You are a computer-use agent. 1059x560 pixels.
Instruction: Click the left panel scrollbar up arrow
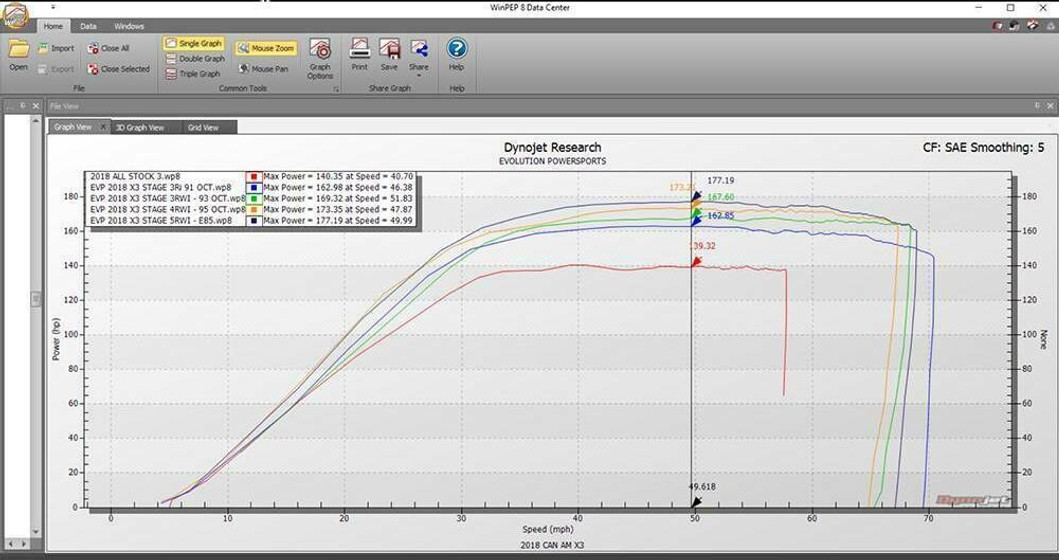36,120
